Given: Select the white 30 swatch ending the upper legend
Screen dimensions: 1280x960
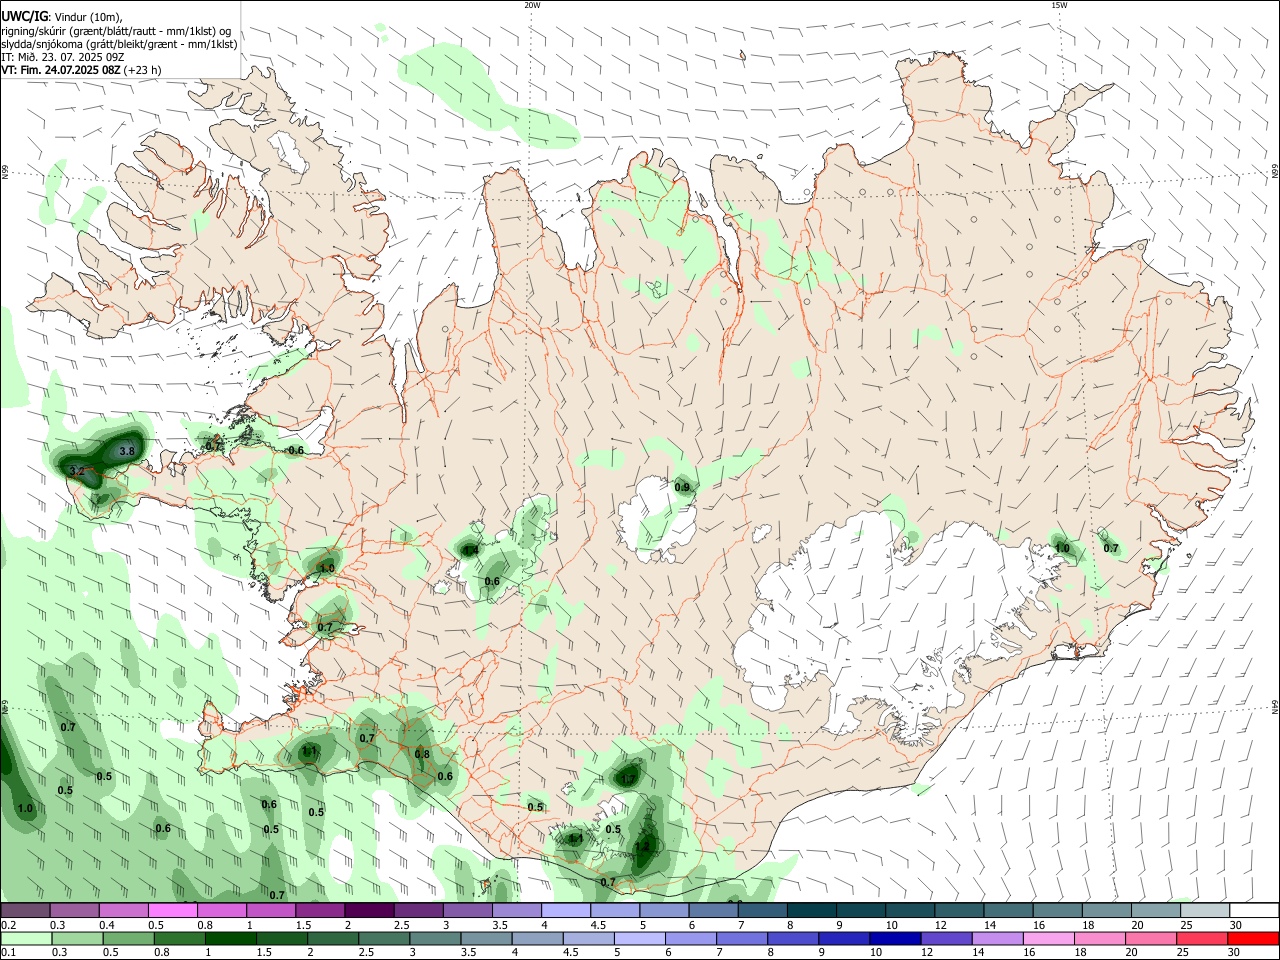Looking at the screenshot, I should point(1253,911).
